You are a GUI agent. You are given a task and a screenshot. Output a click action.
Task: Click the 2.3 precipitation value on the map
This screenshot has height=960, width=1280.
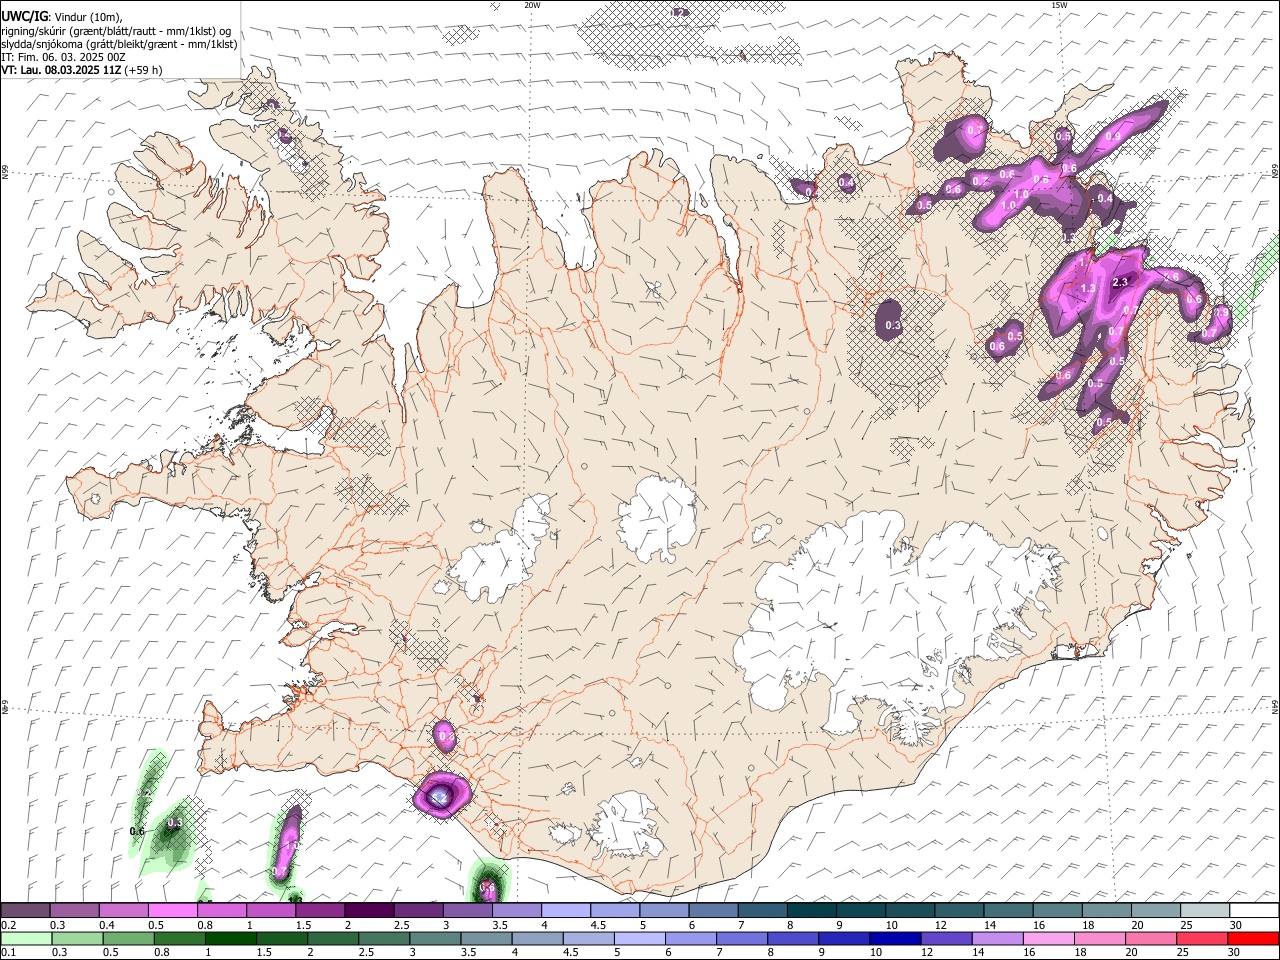tap(1120, 283)
